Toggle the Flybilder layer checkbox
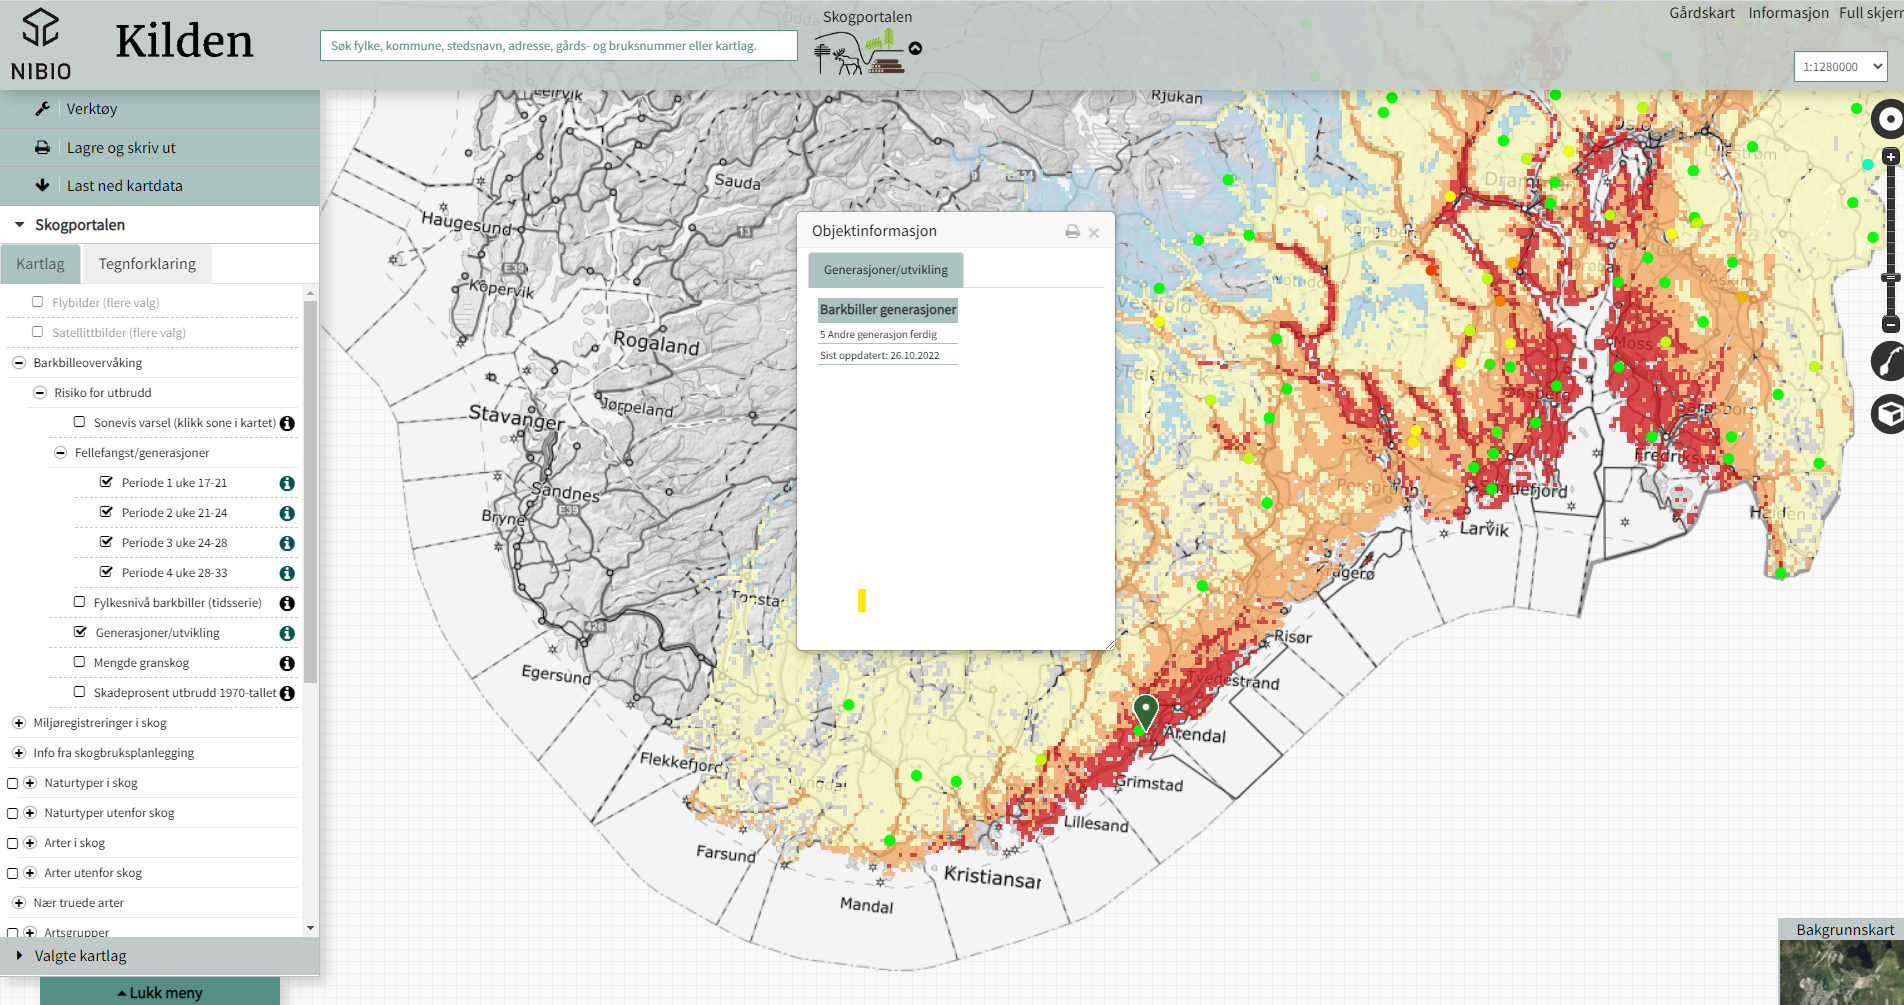The image size is (1904, 1005). (38, 302)
